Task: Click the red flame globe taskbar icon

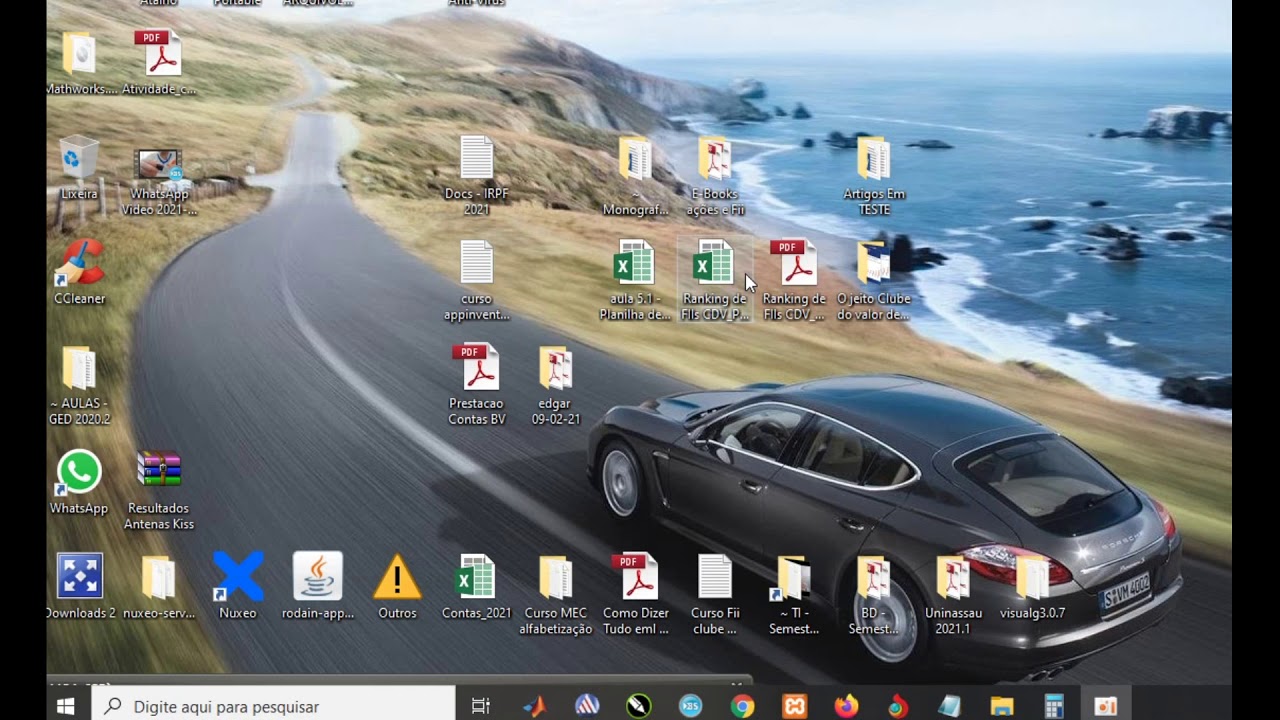Action: 898,706
